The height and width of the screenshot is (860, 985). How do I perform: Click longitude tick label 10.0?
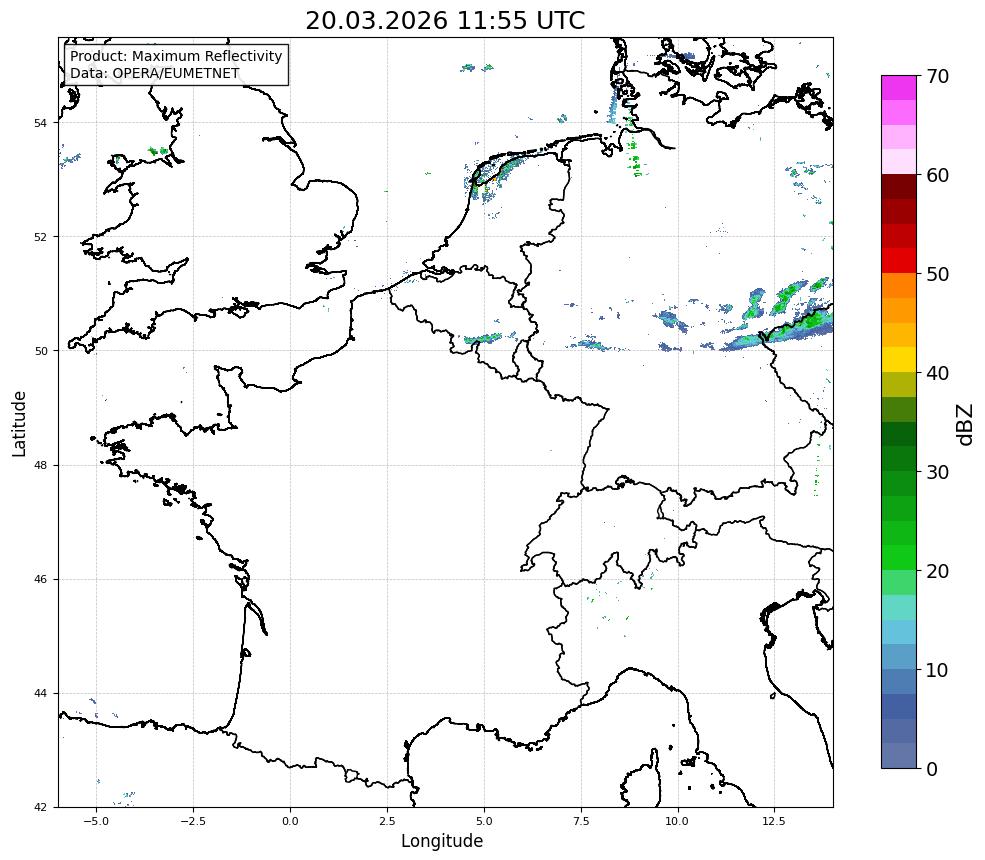tap(677, 821)
